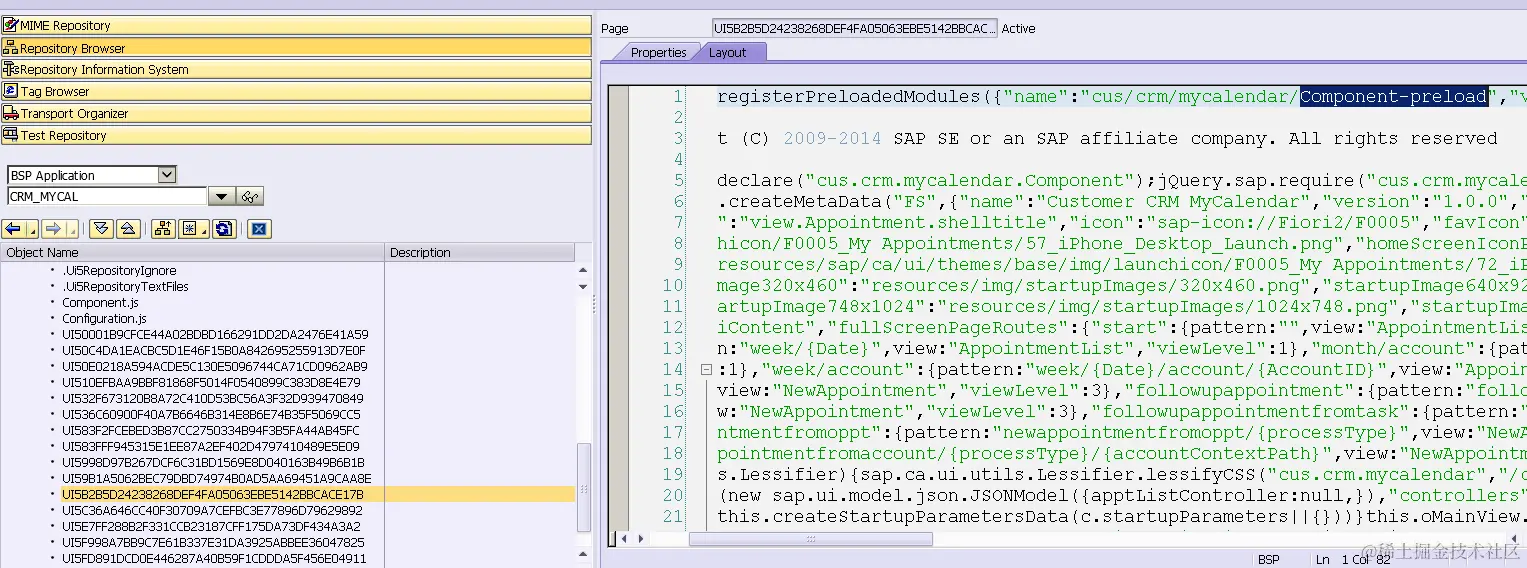1527x568 pixels.
Task: Click the selected Component-preload text in line 1
Action: (1394, 96)
